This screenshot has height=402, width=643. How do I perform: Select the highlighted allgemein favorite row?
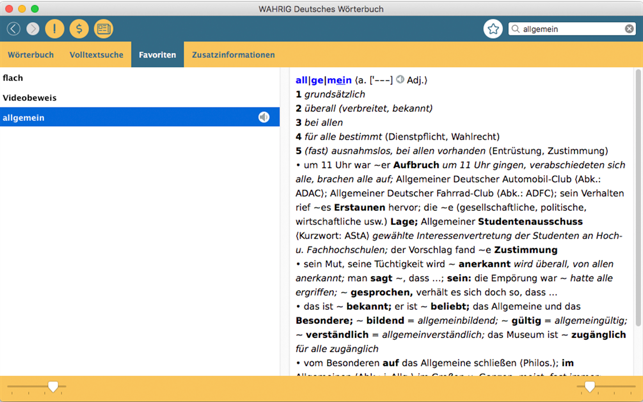139,117
